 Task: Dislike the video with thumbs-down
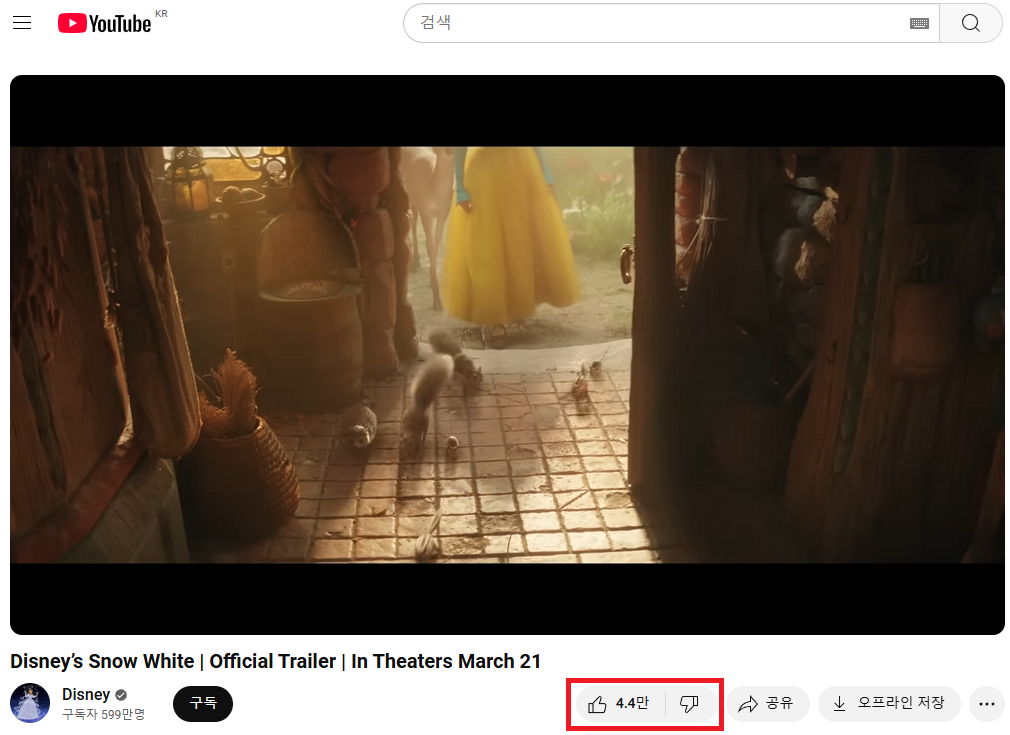pyautogui.click(x=690, y=703)
